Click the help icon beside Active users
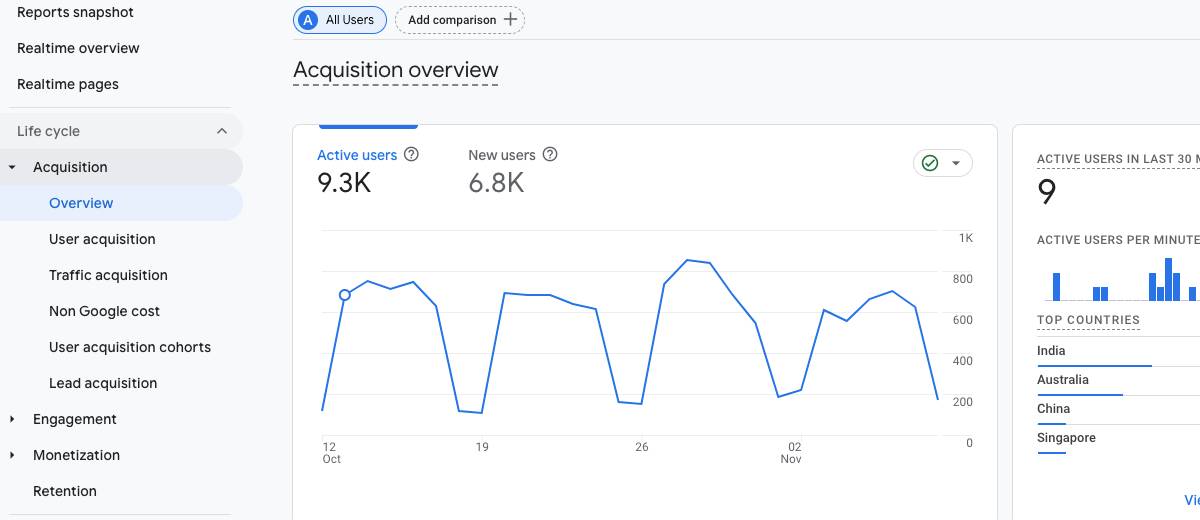Screen dimensions: 1200x520 pos(411,155)
